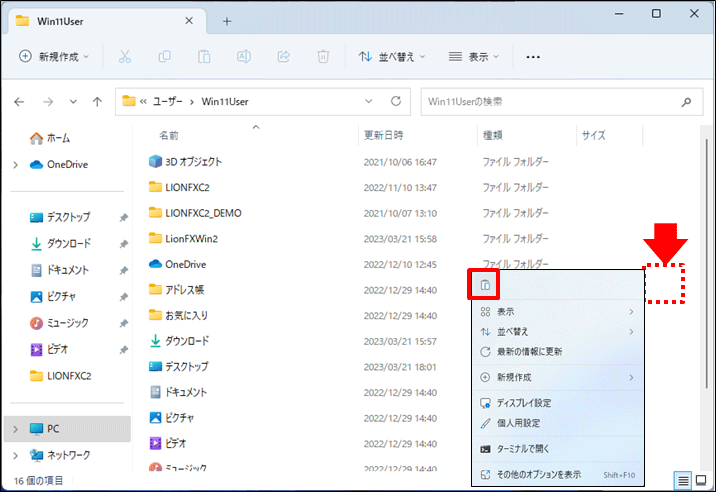Click ユーザー breadcrumb in address bar
Image resolution: width=716 pixels, height=492 pixels.
167,101
